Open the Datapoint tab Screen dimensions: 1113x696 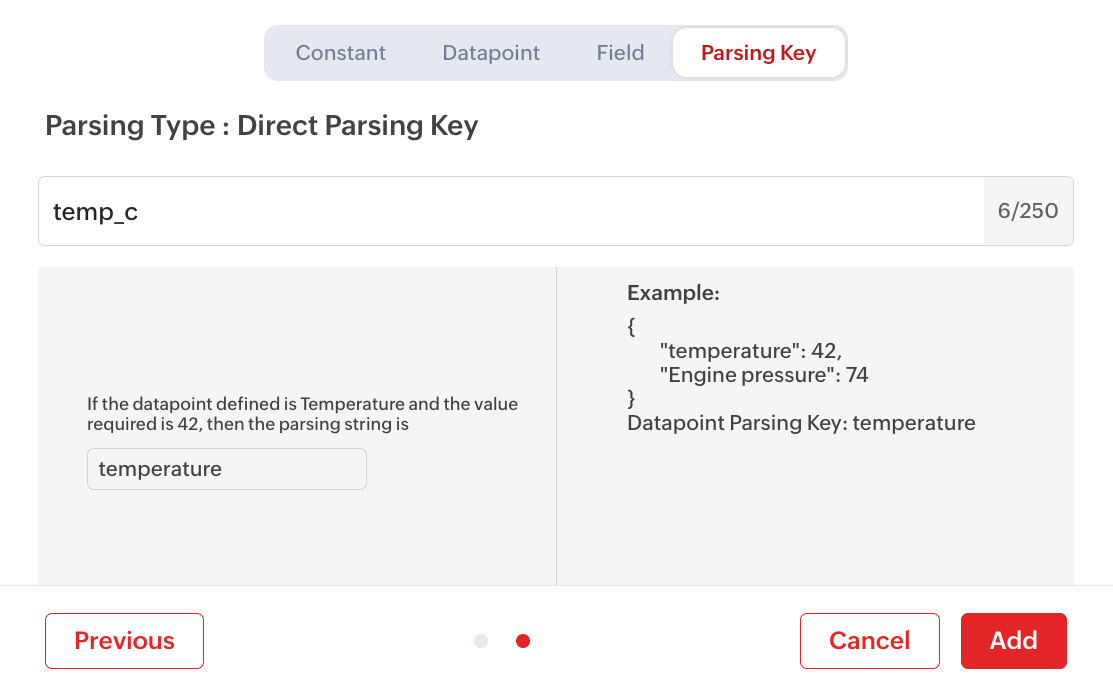coord(491,53)
